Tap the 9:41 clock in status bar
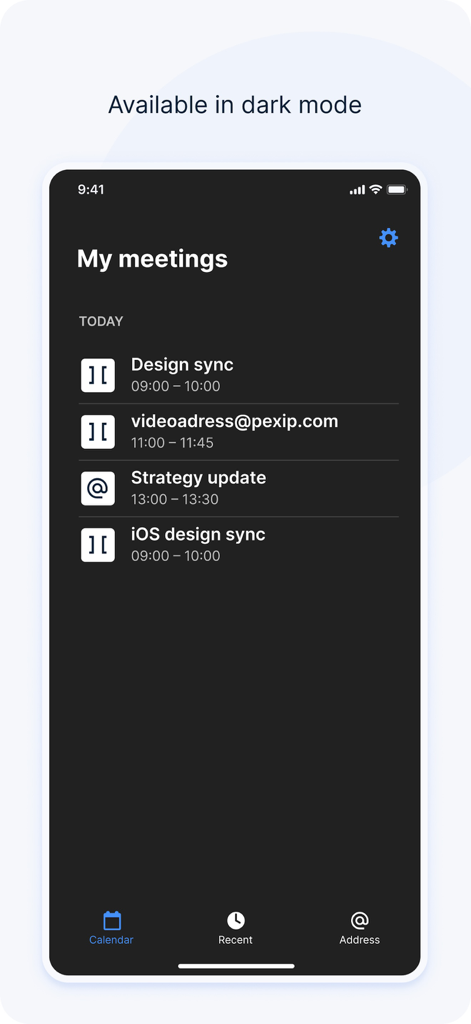Screen dimensions: 471x1024 click(x=91, y=189)
